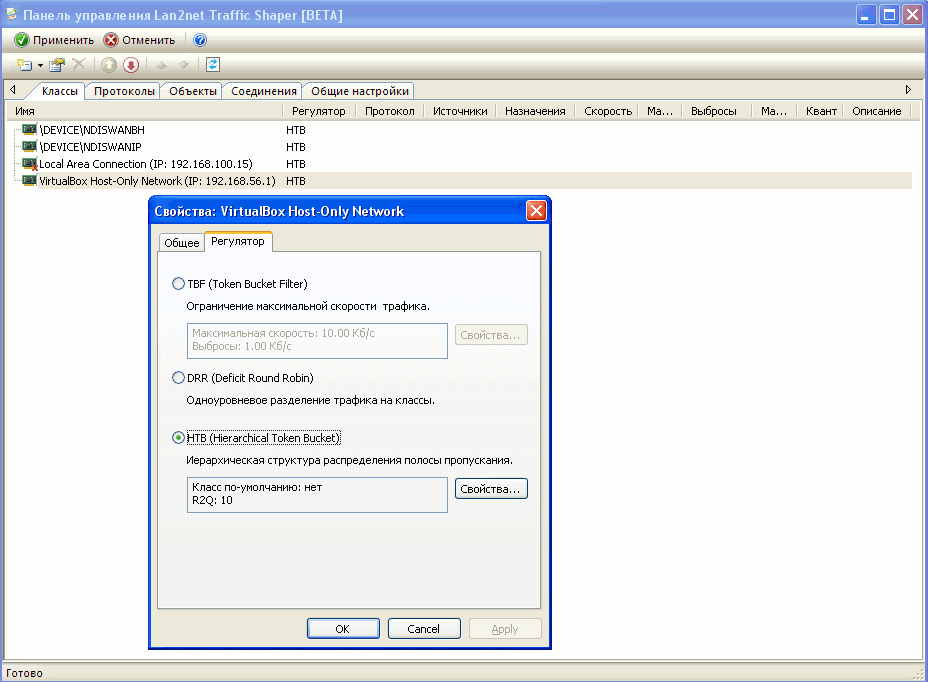Open properties icon in the toolbar
Viewport: 928px width, 682px height.
57,65
